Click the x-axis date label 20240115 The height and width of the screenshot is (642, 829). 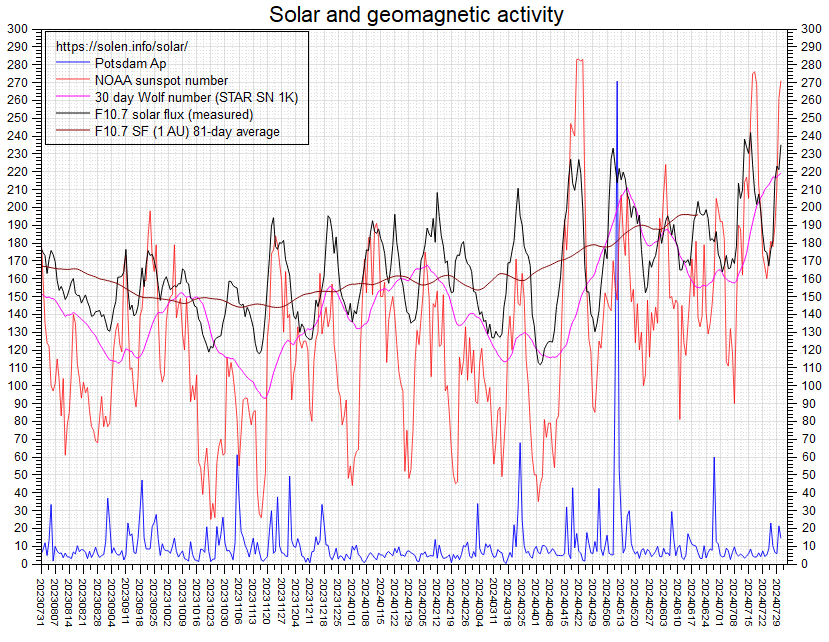pos(380,602)
